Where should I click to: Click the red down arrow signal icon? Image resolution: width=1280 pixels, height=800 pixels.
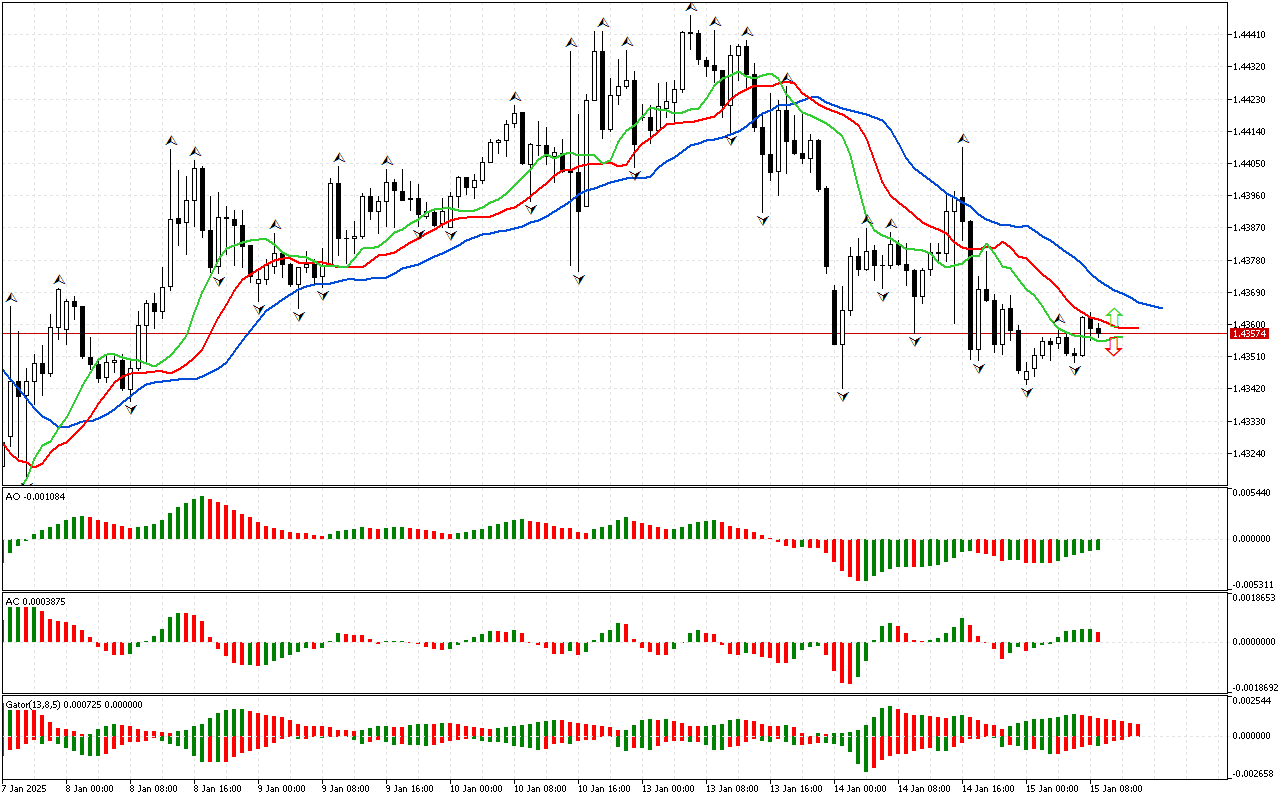[1114, 349]
